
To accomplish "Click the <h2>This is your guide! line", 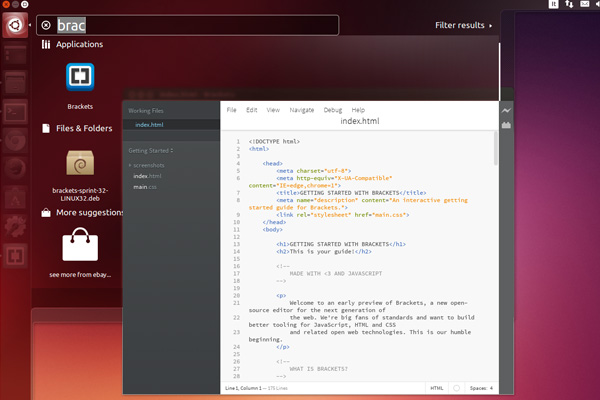I will [x=324, y=251].
